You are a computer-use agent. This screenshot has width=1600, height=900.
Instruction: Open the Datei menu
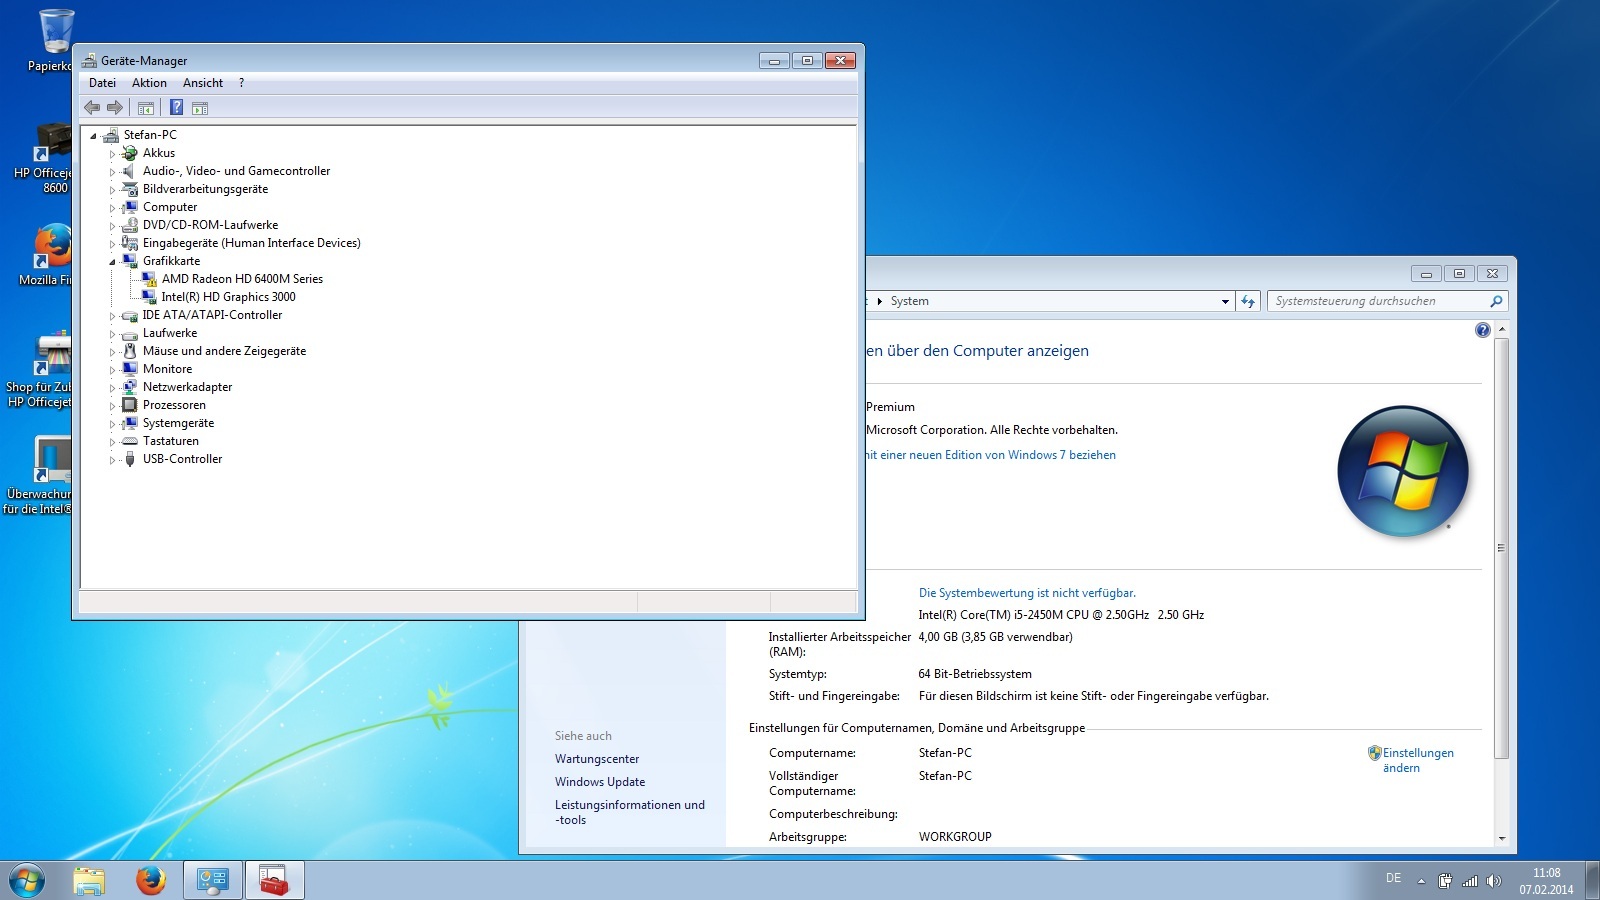[x=102, y=83]
